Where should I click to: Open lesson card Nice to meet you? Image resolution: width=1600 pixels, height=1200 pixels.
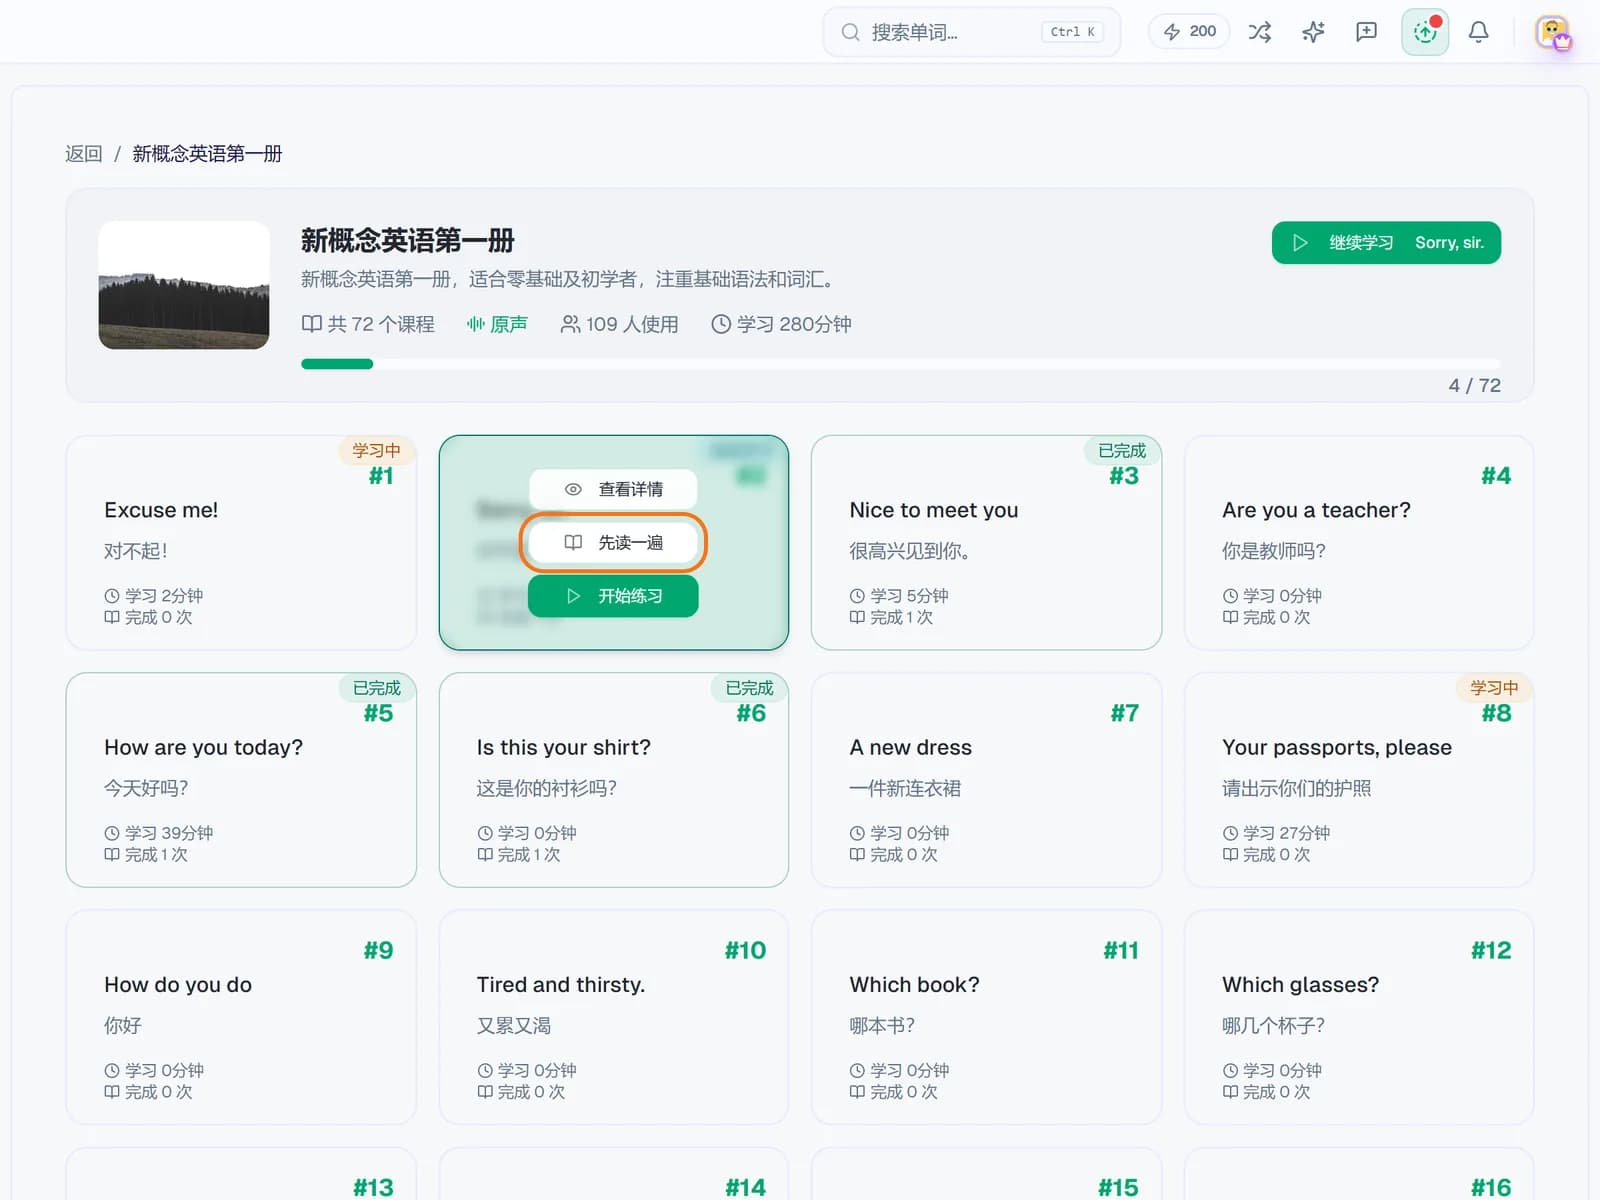tap(986, 543)
